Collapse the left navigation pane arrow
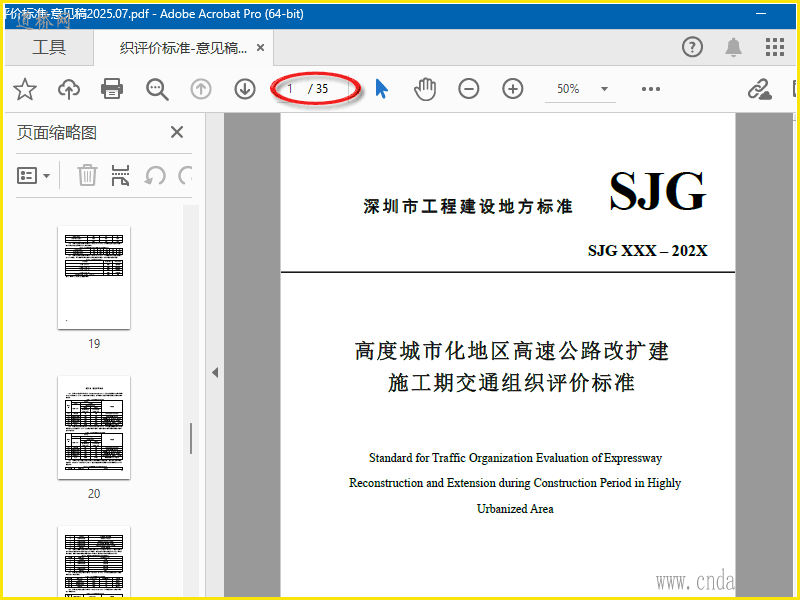The width and height of the screenshot is (800, 600). [x=215, y=372]
